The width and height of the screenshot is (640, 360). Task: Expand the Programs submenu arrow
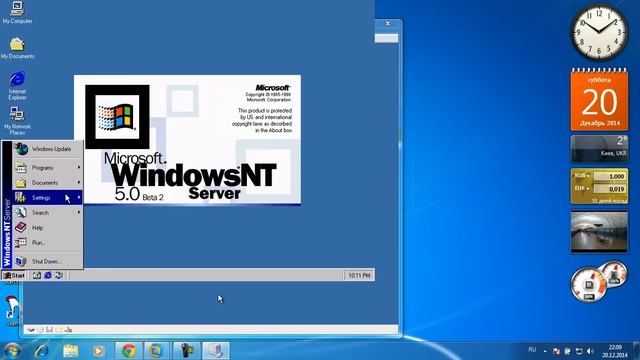coord(79,168)
